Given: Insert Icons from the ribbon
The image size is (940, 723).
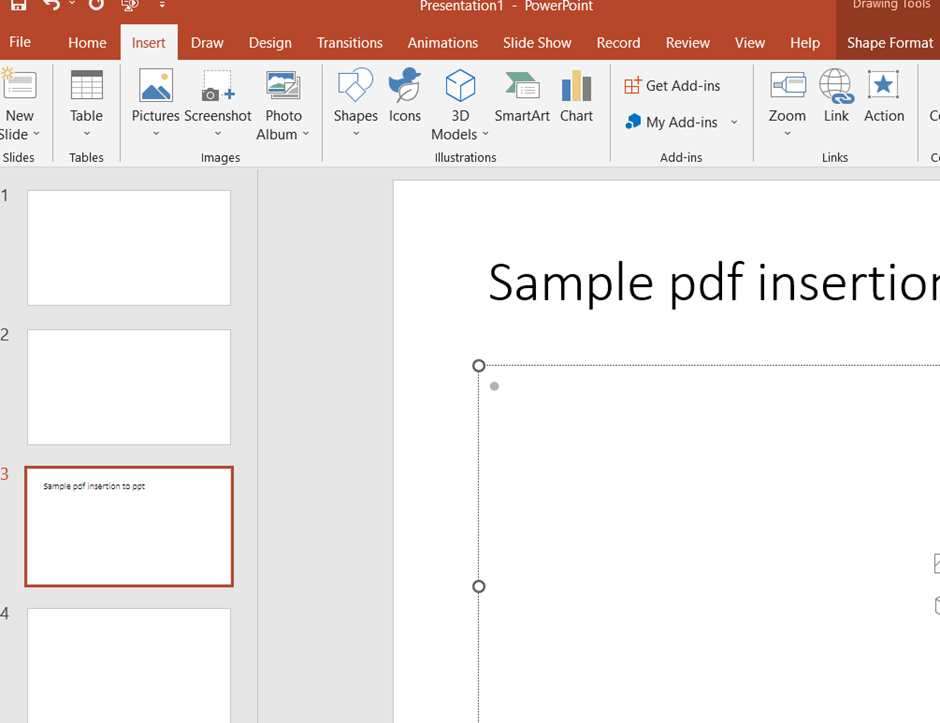Looking at the screenshot, I should pos(405,96).
